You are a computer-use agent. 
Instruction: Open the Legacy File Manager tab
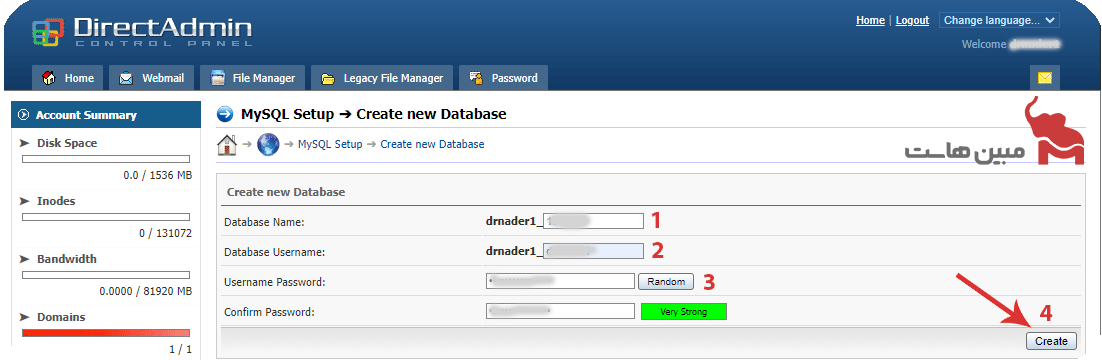(382, 78)
